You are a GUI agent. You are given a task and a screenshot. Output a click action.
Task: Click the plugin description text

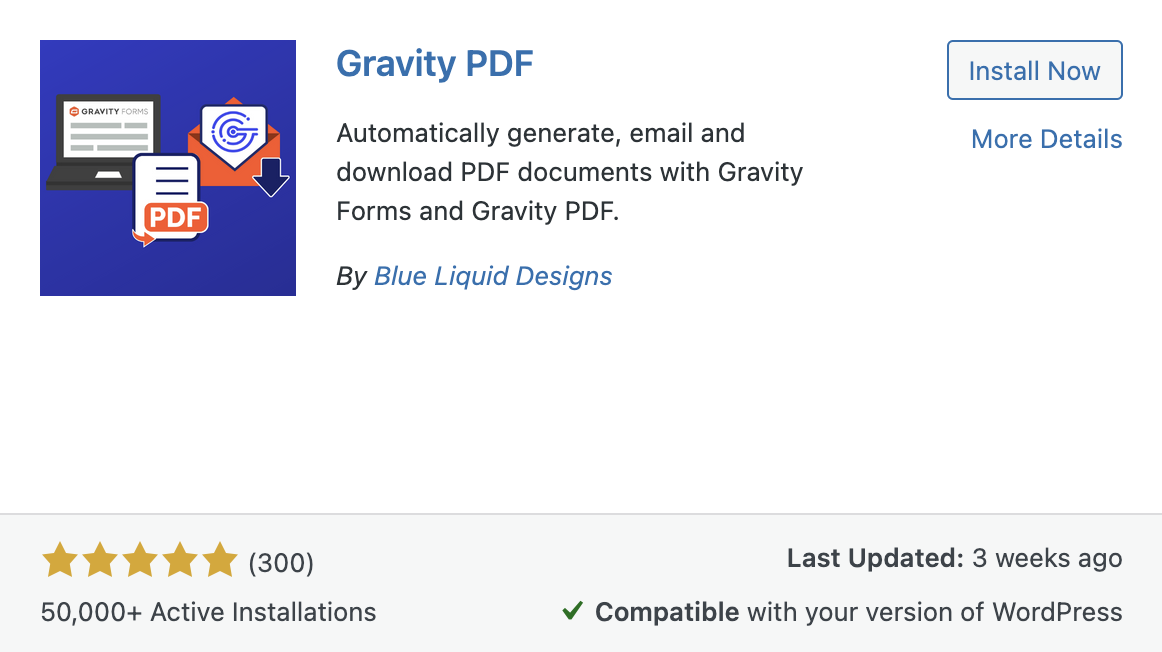[570, 171]
